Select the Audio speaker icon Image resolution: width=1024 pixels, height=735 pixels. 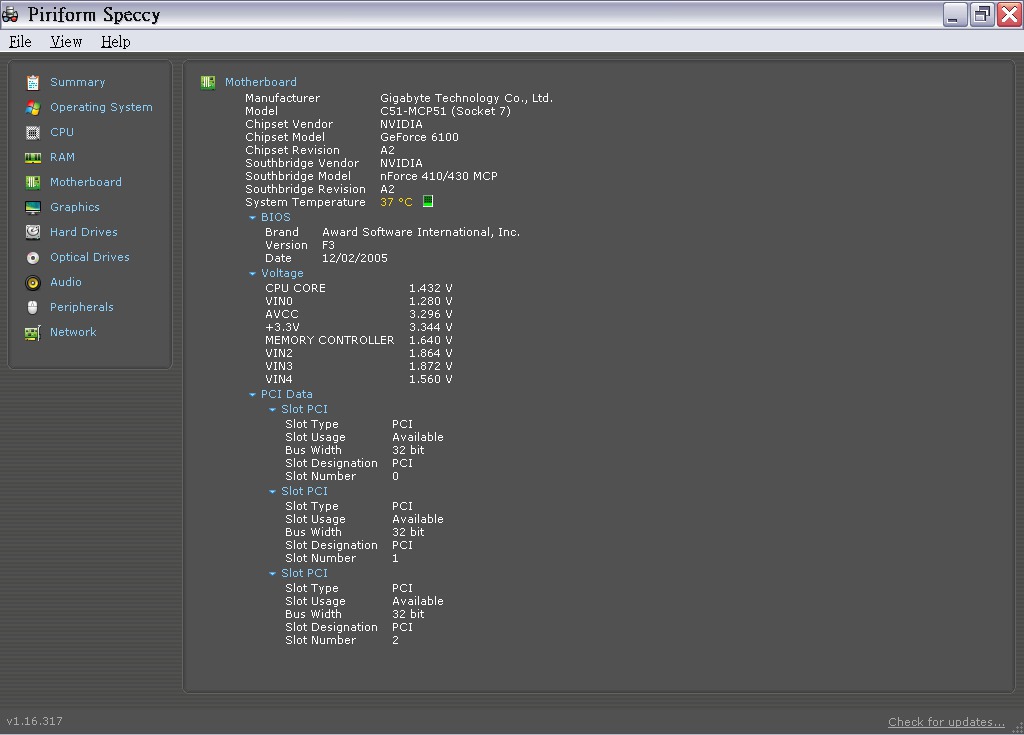[33, 283]
